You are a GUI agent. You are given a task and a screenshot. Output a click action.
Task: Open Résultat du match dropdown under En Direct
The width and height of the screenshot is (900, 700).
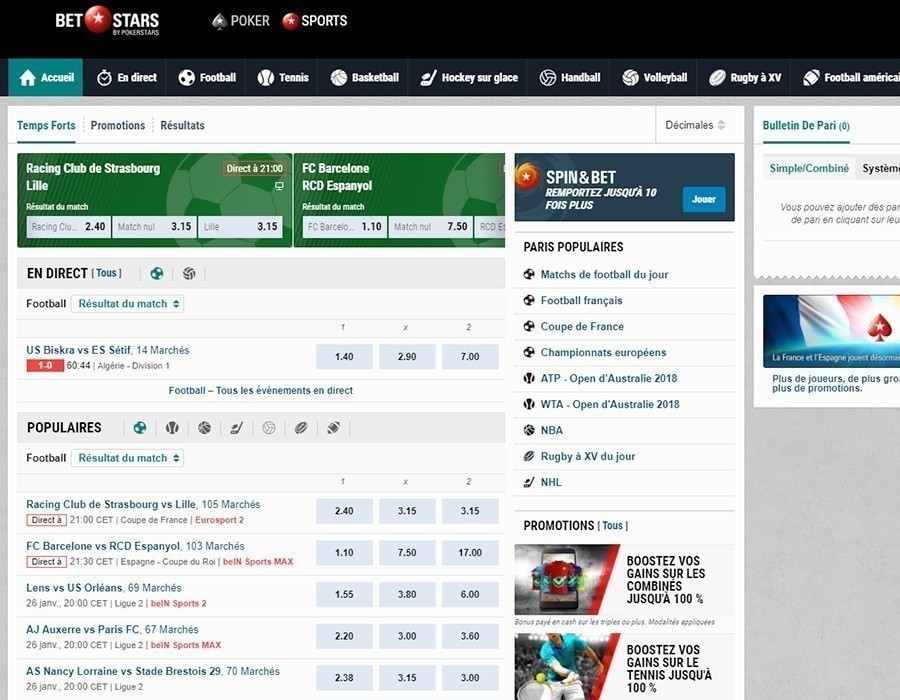pyautogui.click(x=127, y=304)
